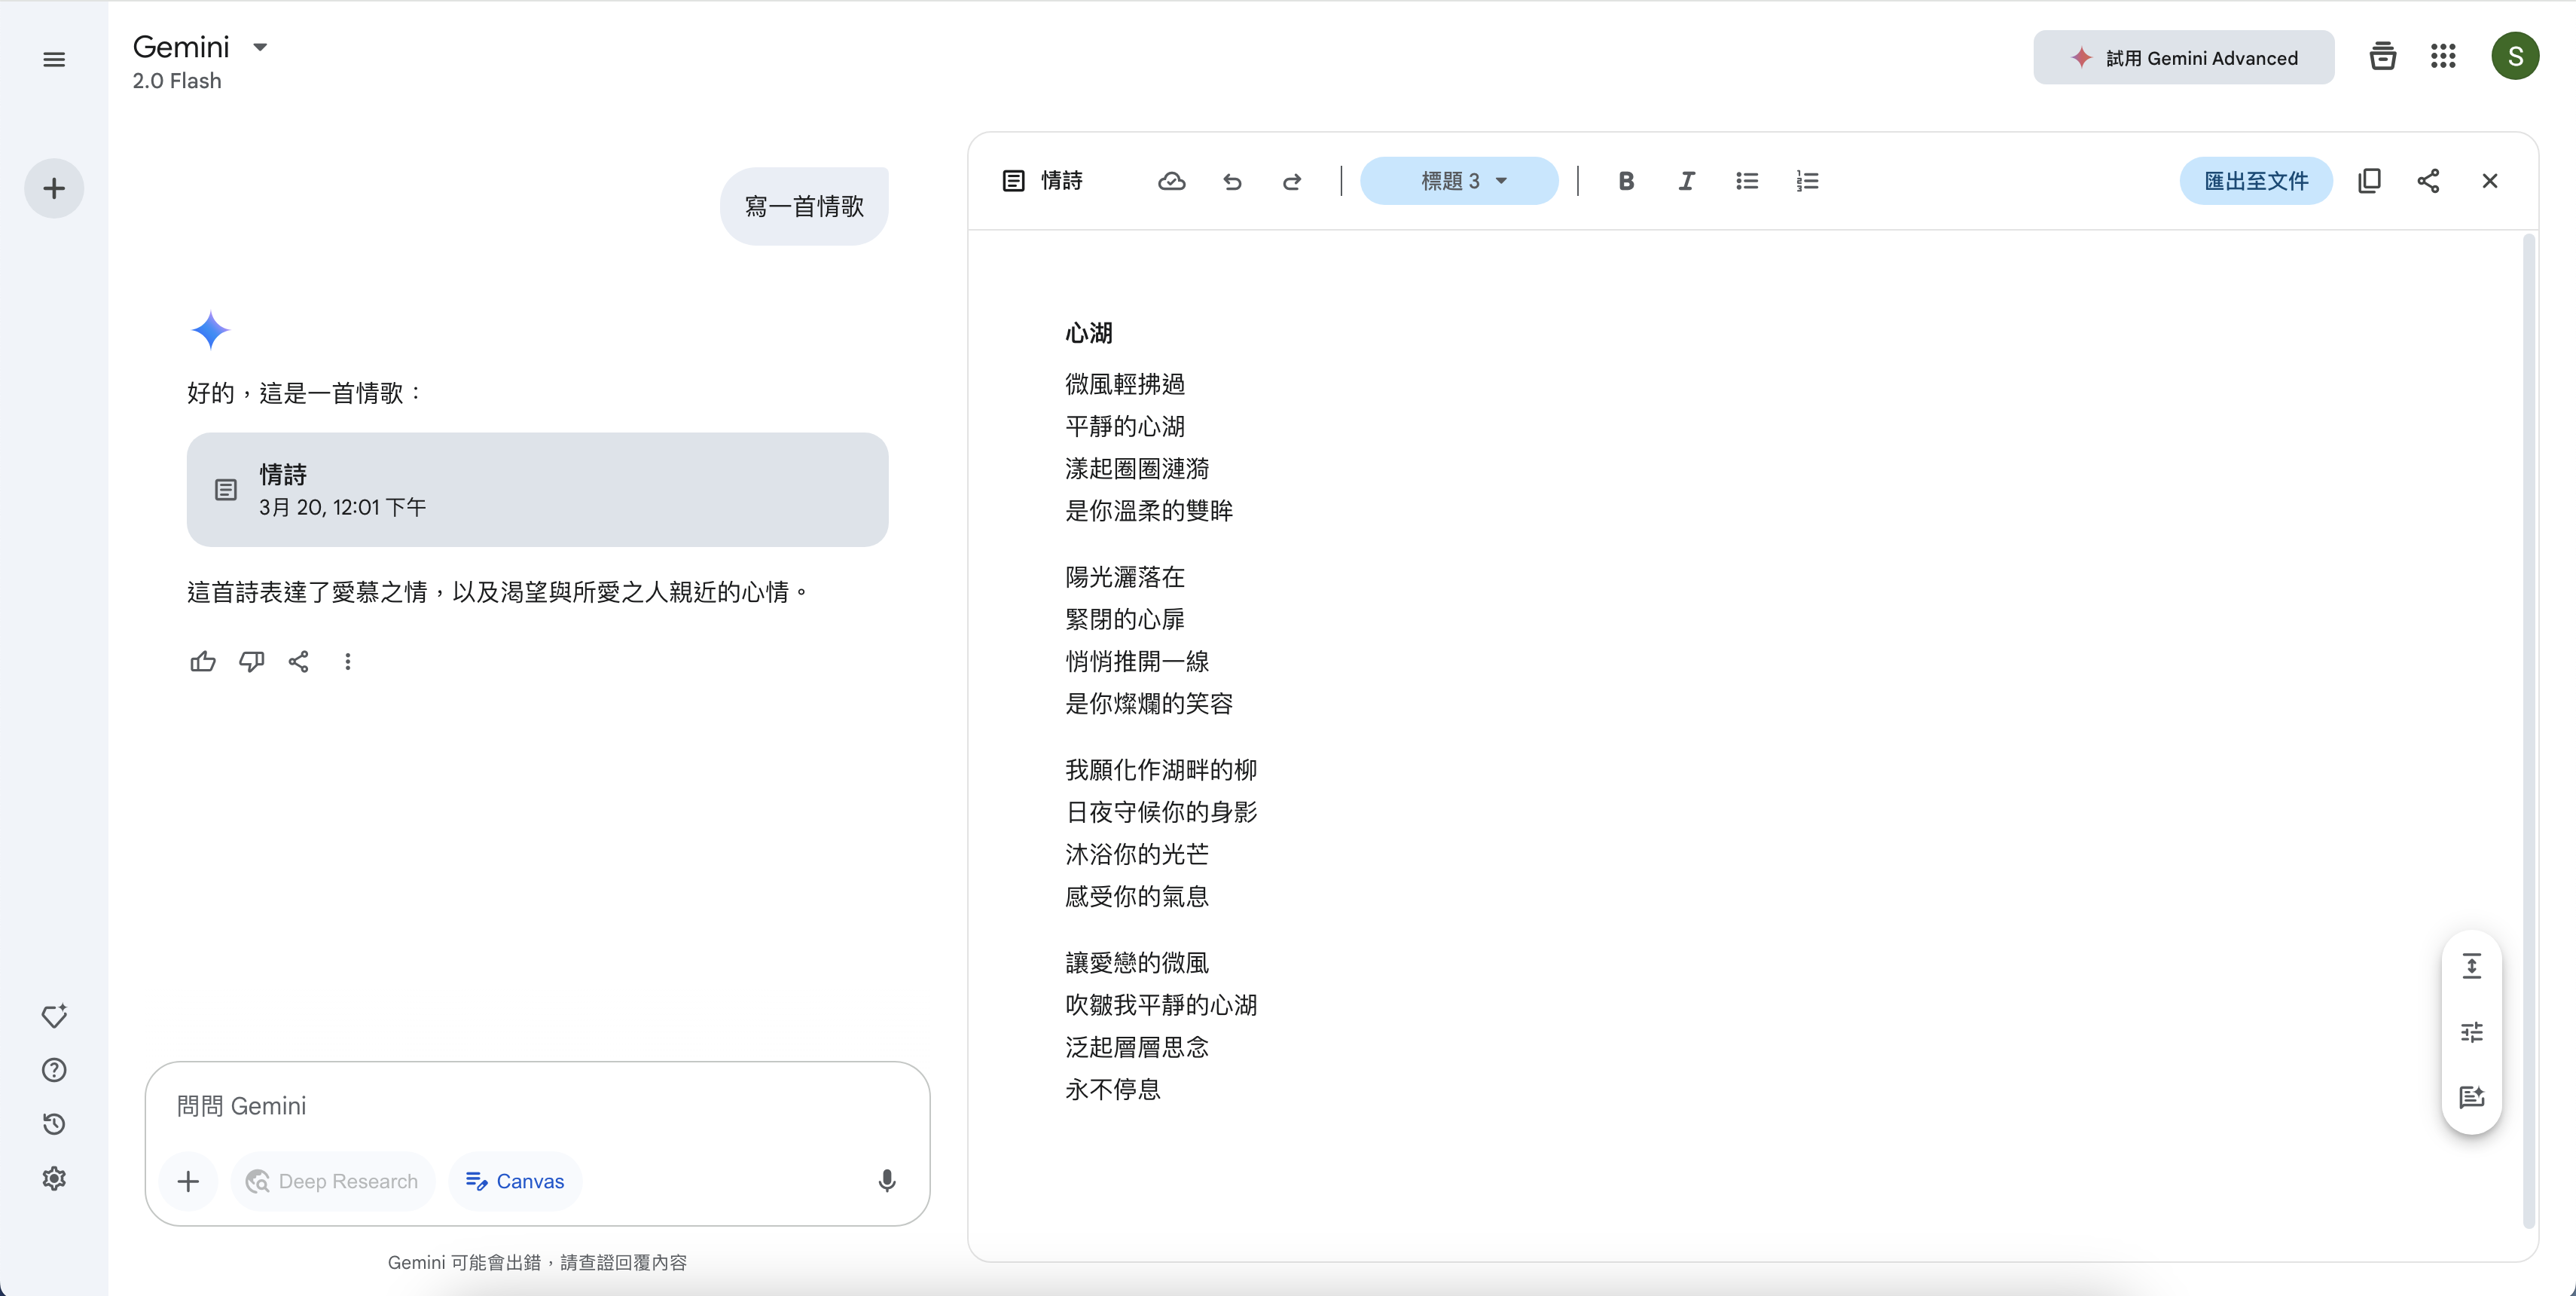
Task: Click the undo arrow icon
Action: pyautogui.click(x=1232, y=181)
